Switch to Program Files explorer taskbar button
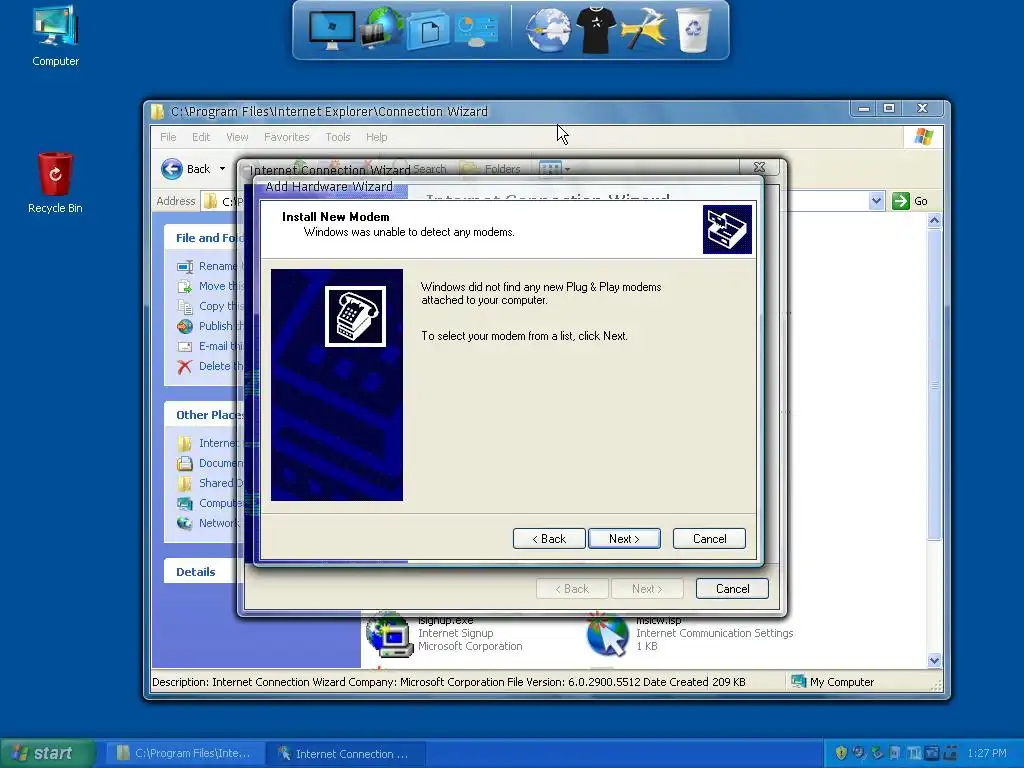The image size is (1024, 768). point(185,753)
